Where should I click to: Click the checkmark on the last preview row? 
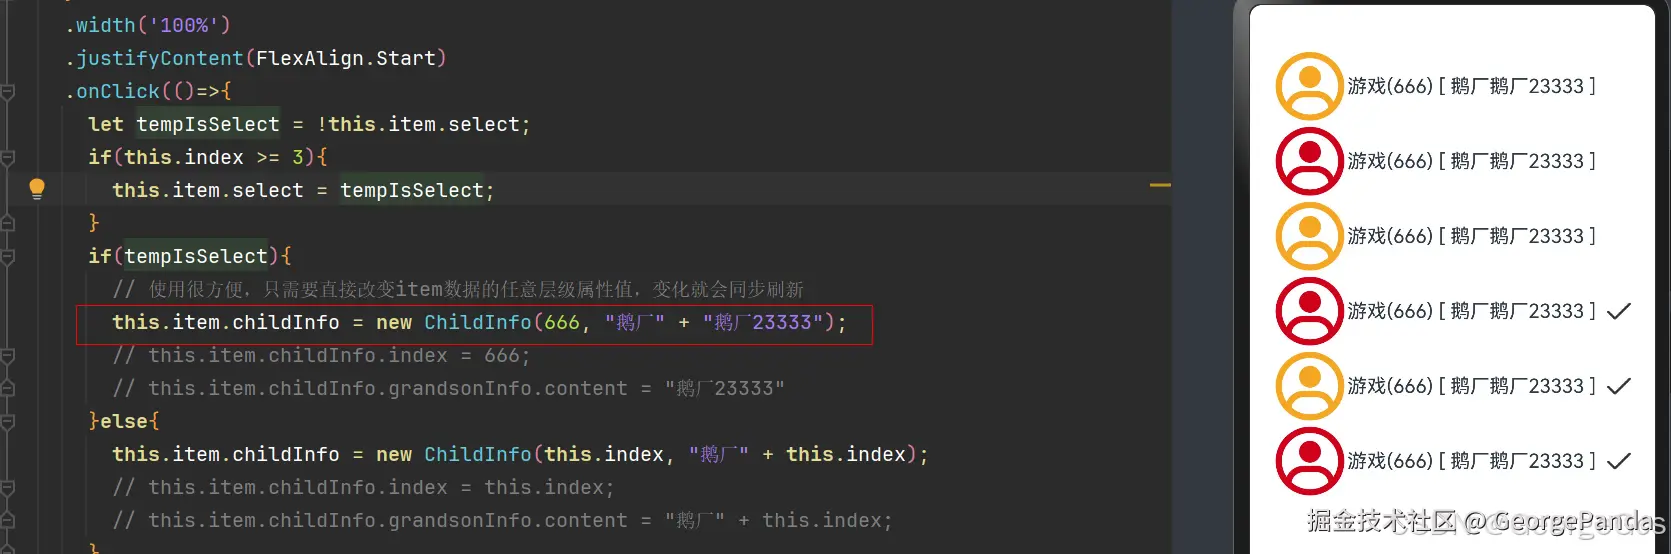pos(1618,461)
